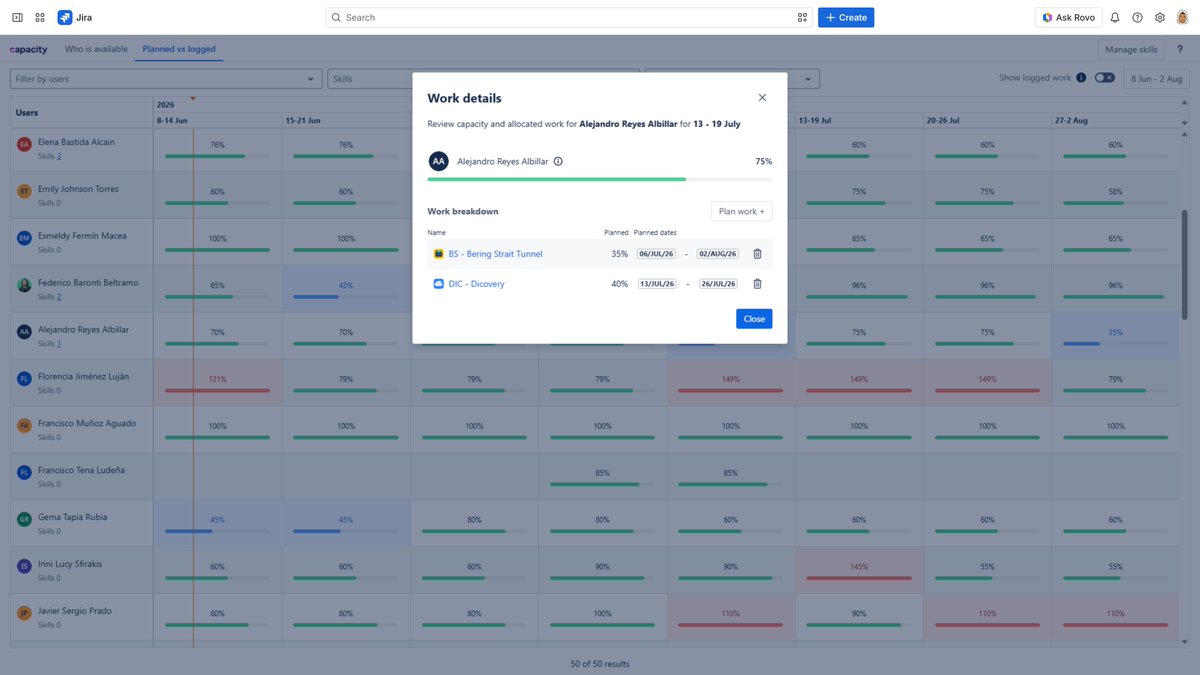Click Florencia's 121% over-capacity bar
The image size is (1200, 675).
218,390
